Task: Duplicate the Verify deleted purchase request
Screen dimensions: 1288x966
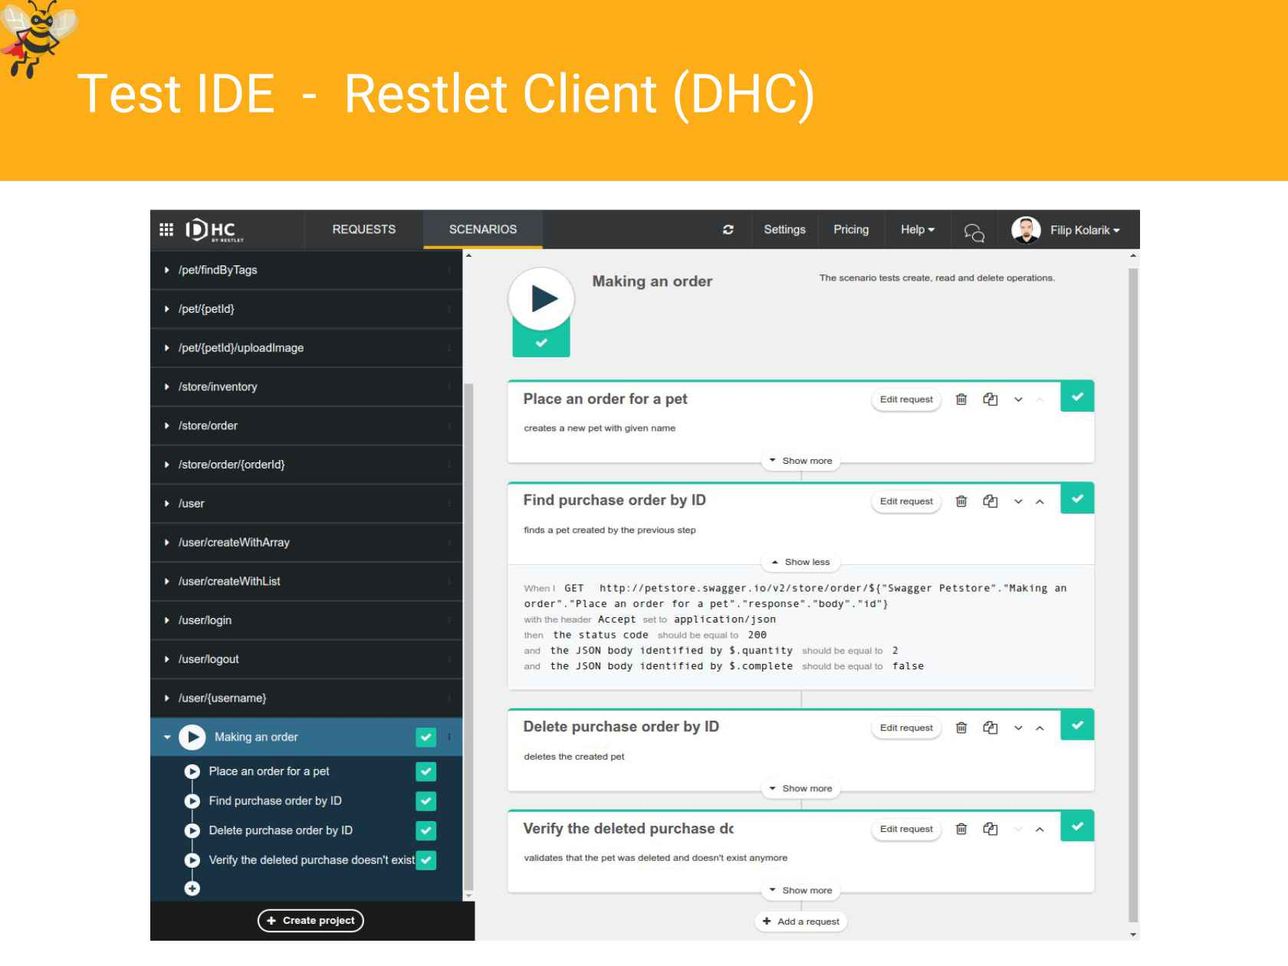Action: pos(990,829)
